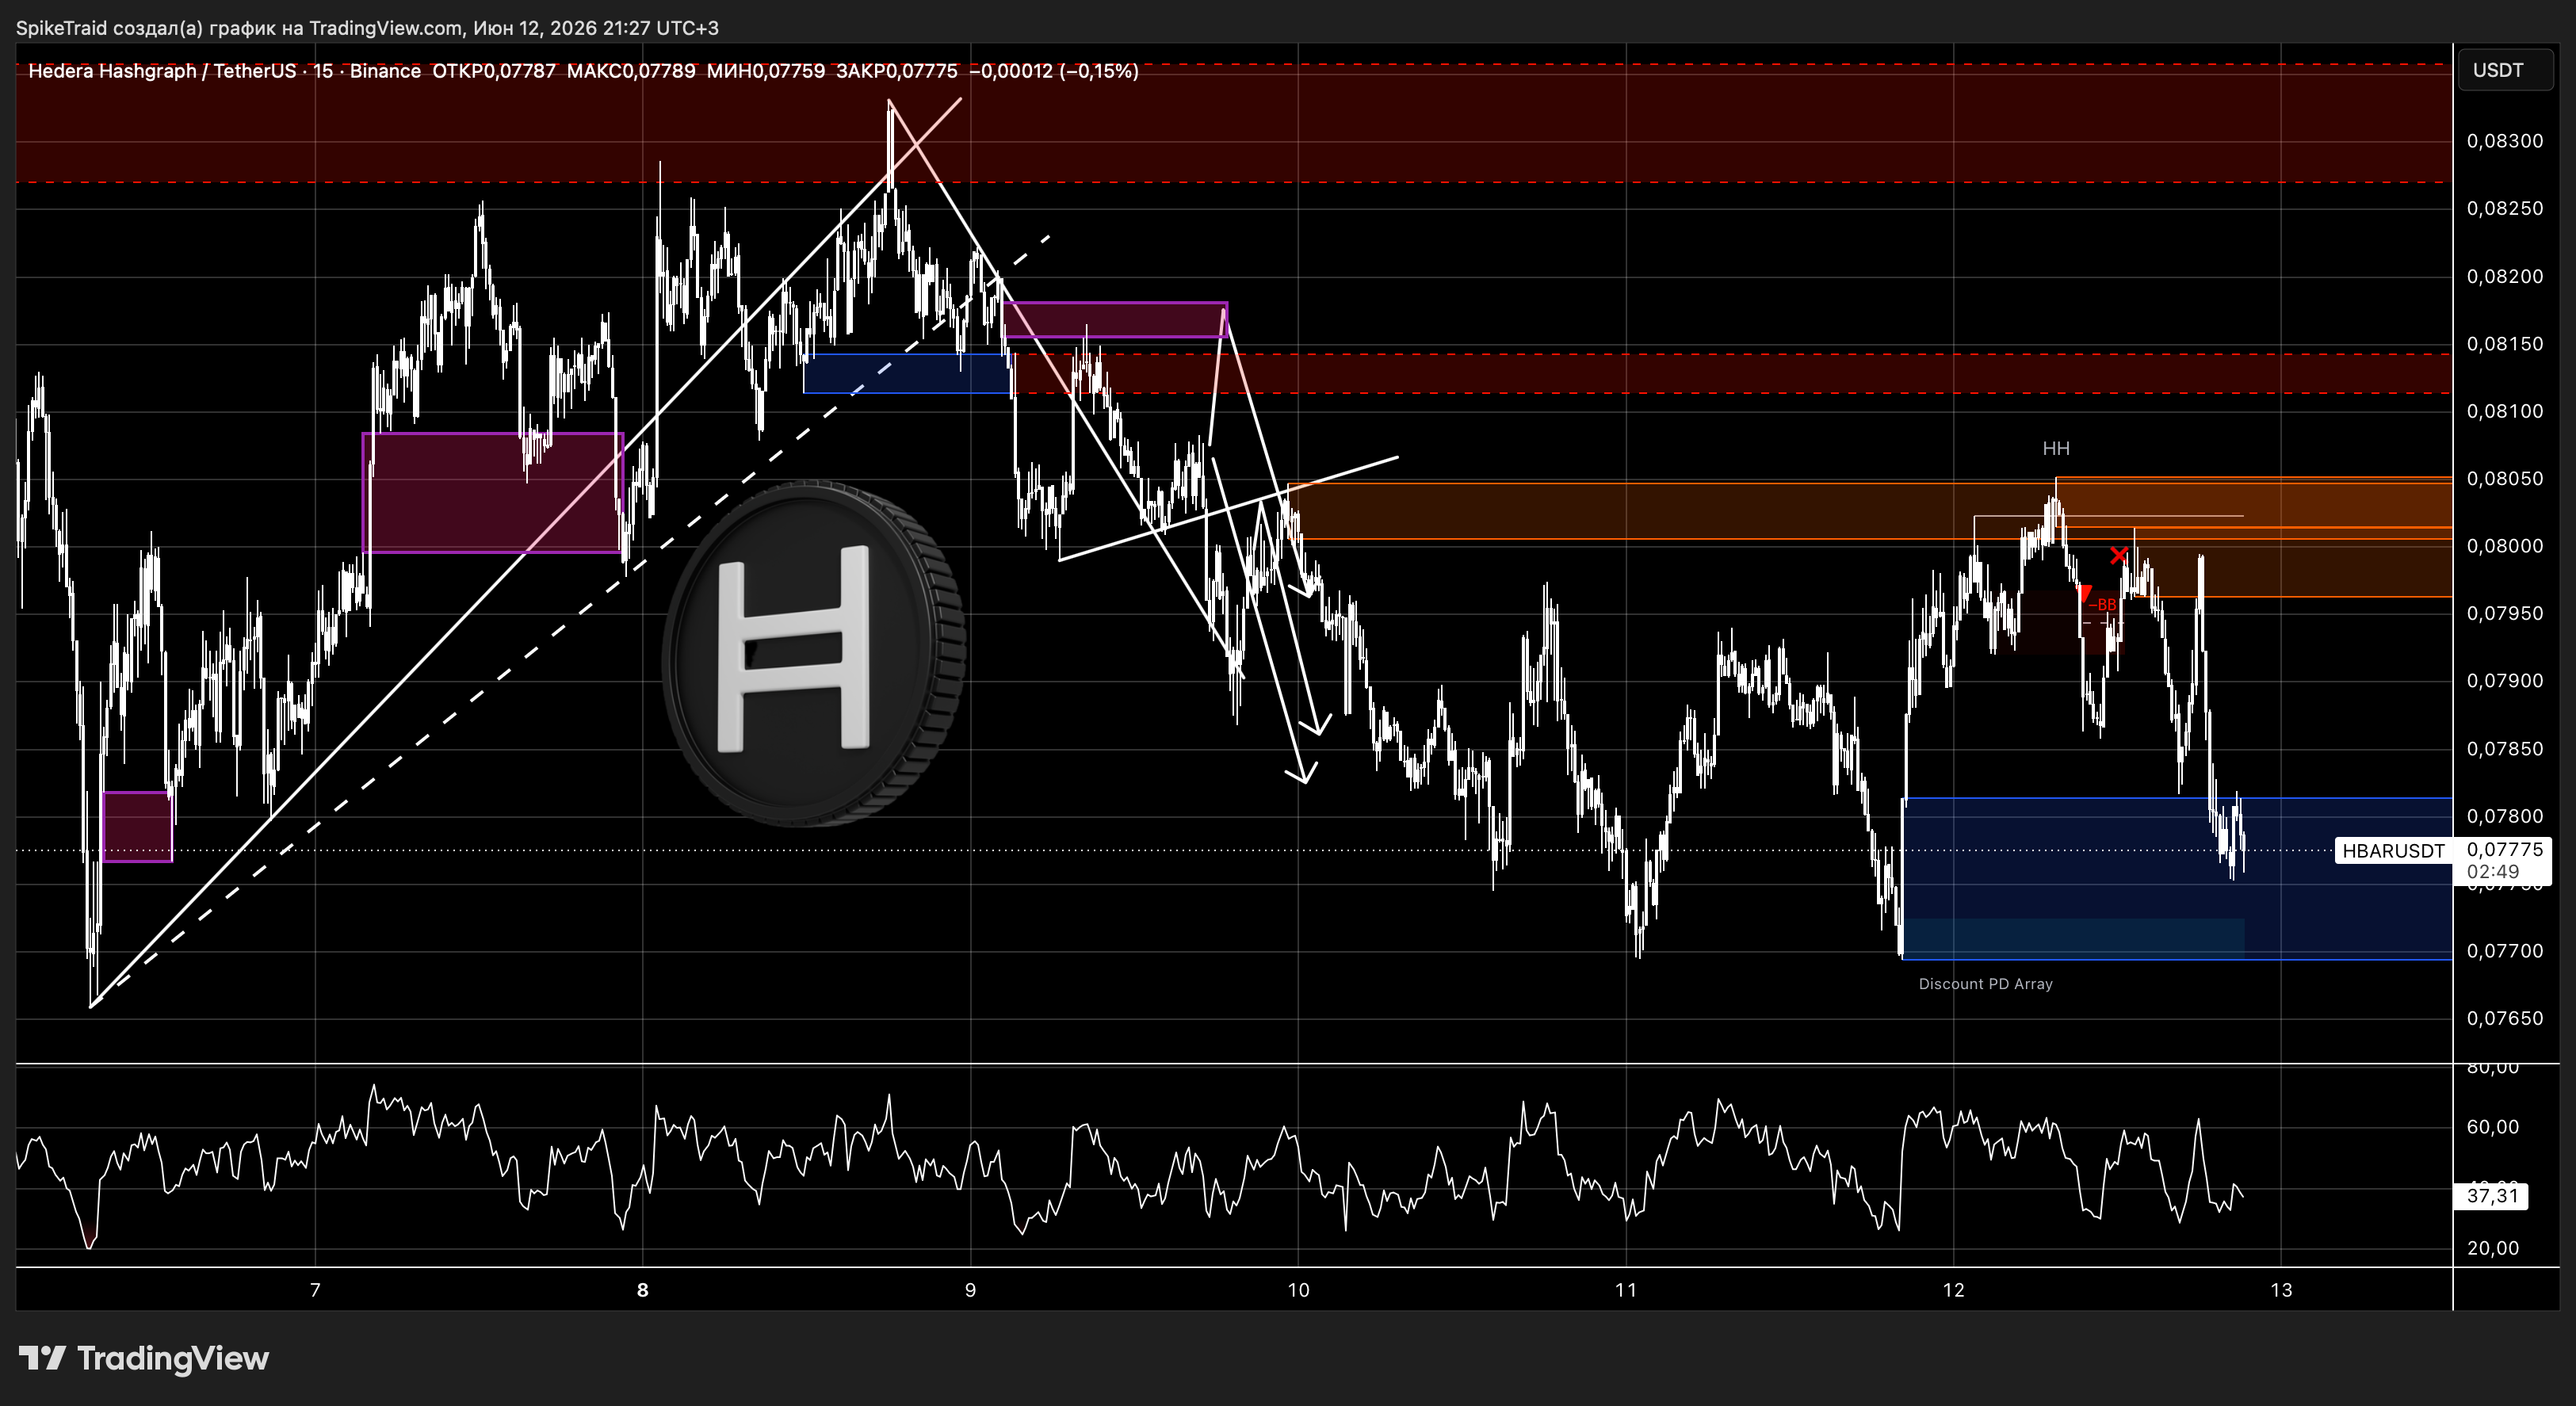Click bold date label 8 on time axis

tap(643, 1290)
